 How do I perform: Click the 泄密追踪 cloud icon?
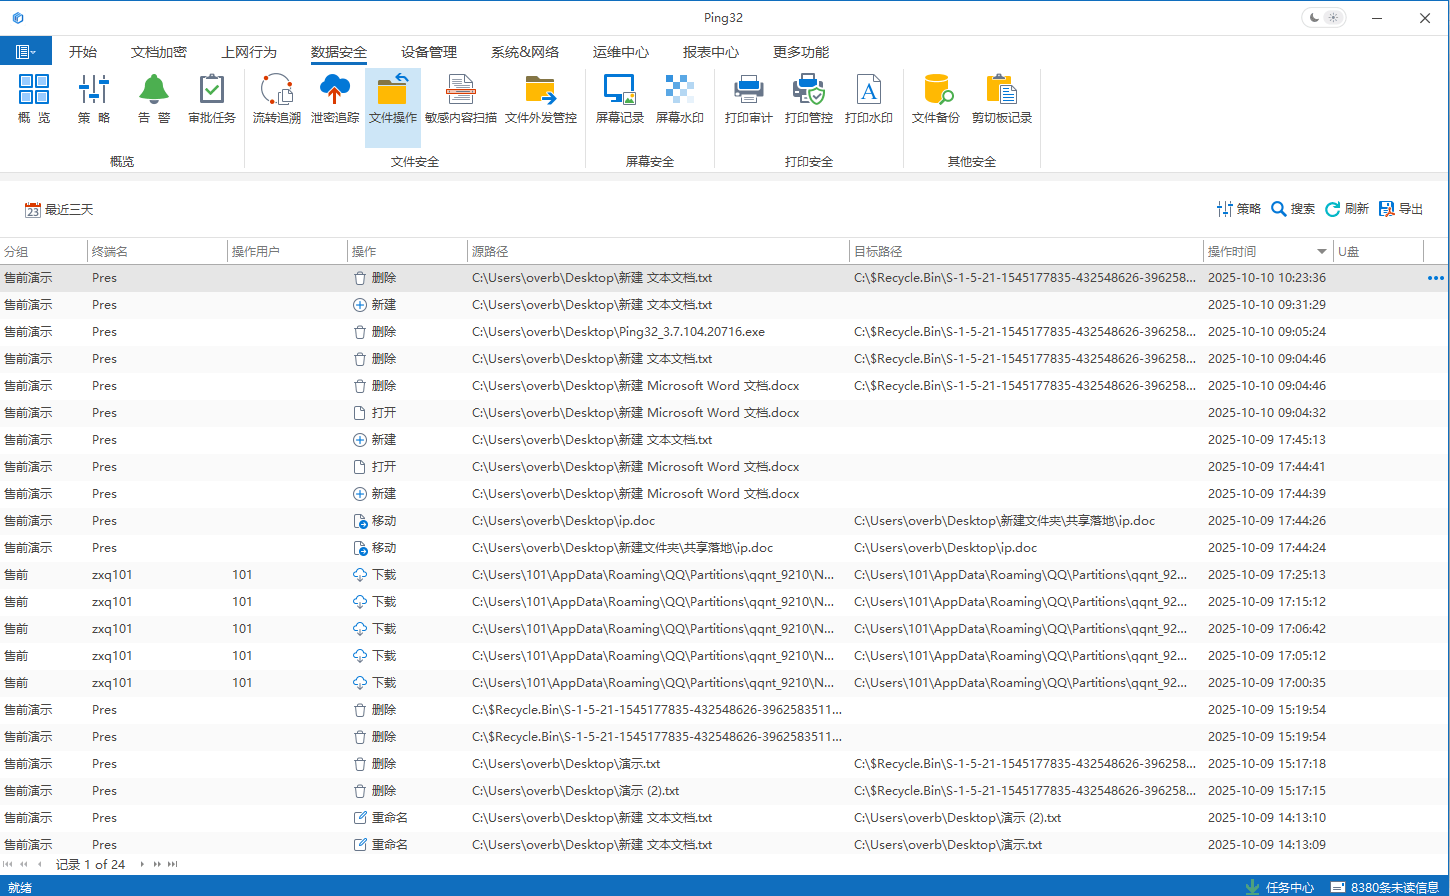coord(334,99)
